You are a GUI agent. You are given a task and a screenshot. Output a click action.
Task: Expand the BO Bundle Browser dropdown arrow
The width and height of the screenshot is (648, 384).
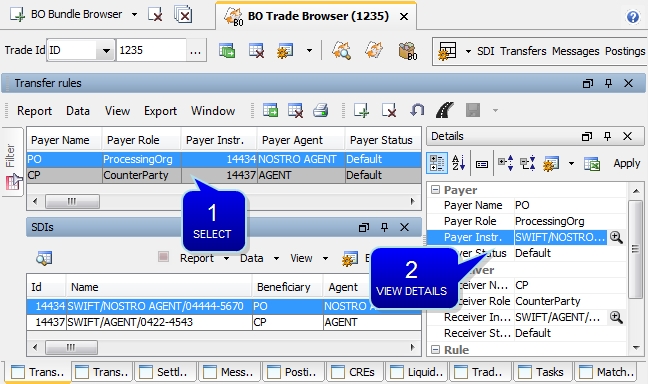click(x=134, y=14)
